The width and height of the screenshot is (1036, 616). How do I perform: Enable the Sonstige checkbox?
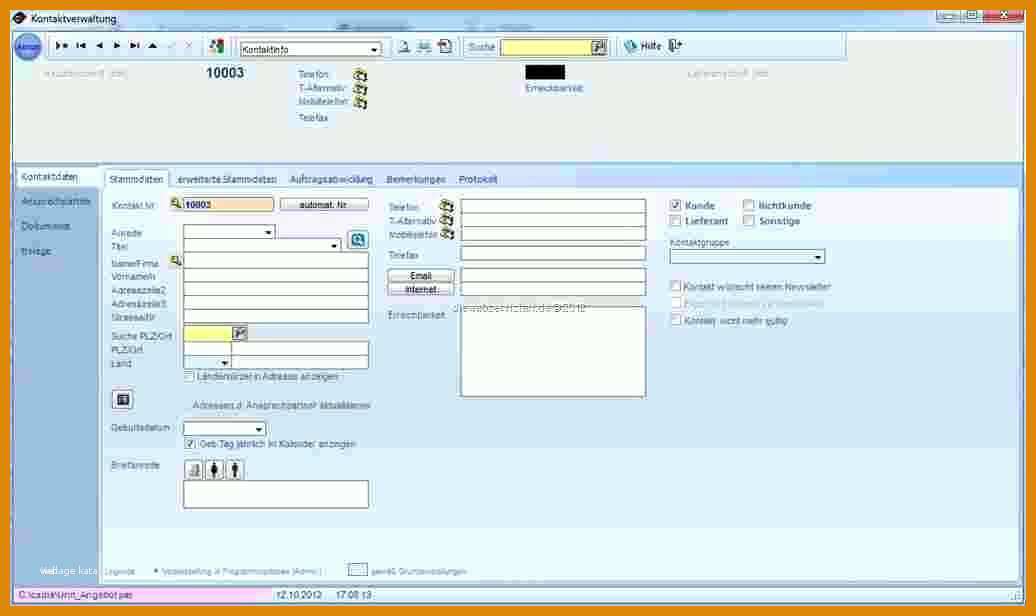[749, 221]
